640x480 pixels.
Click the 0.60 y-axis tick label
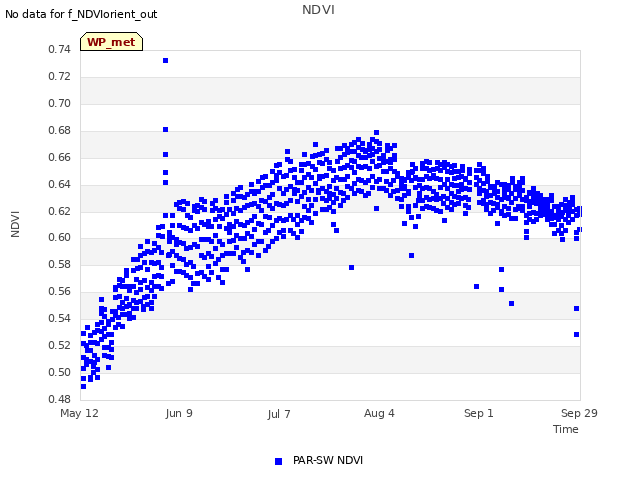[59, 238]
